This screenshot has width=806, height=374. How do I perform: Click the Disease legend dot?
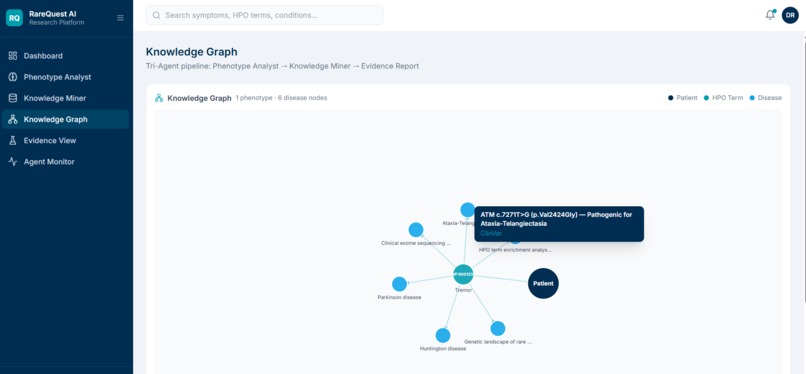point(752,98)
